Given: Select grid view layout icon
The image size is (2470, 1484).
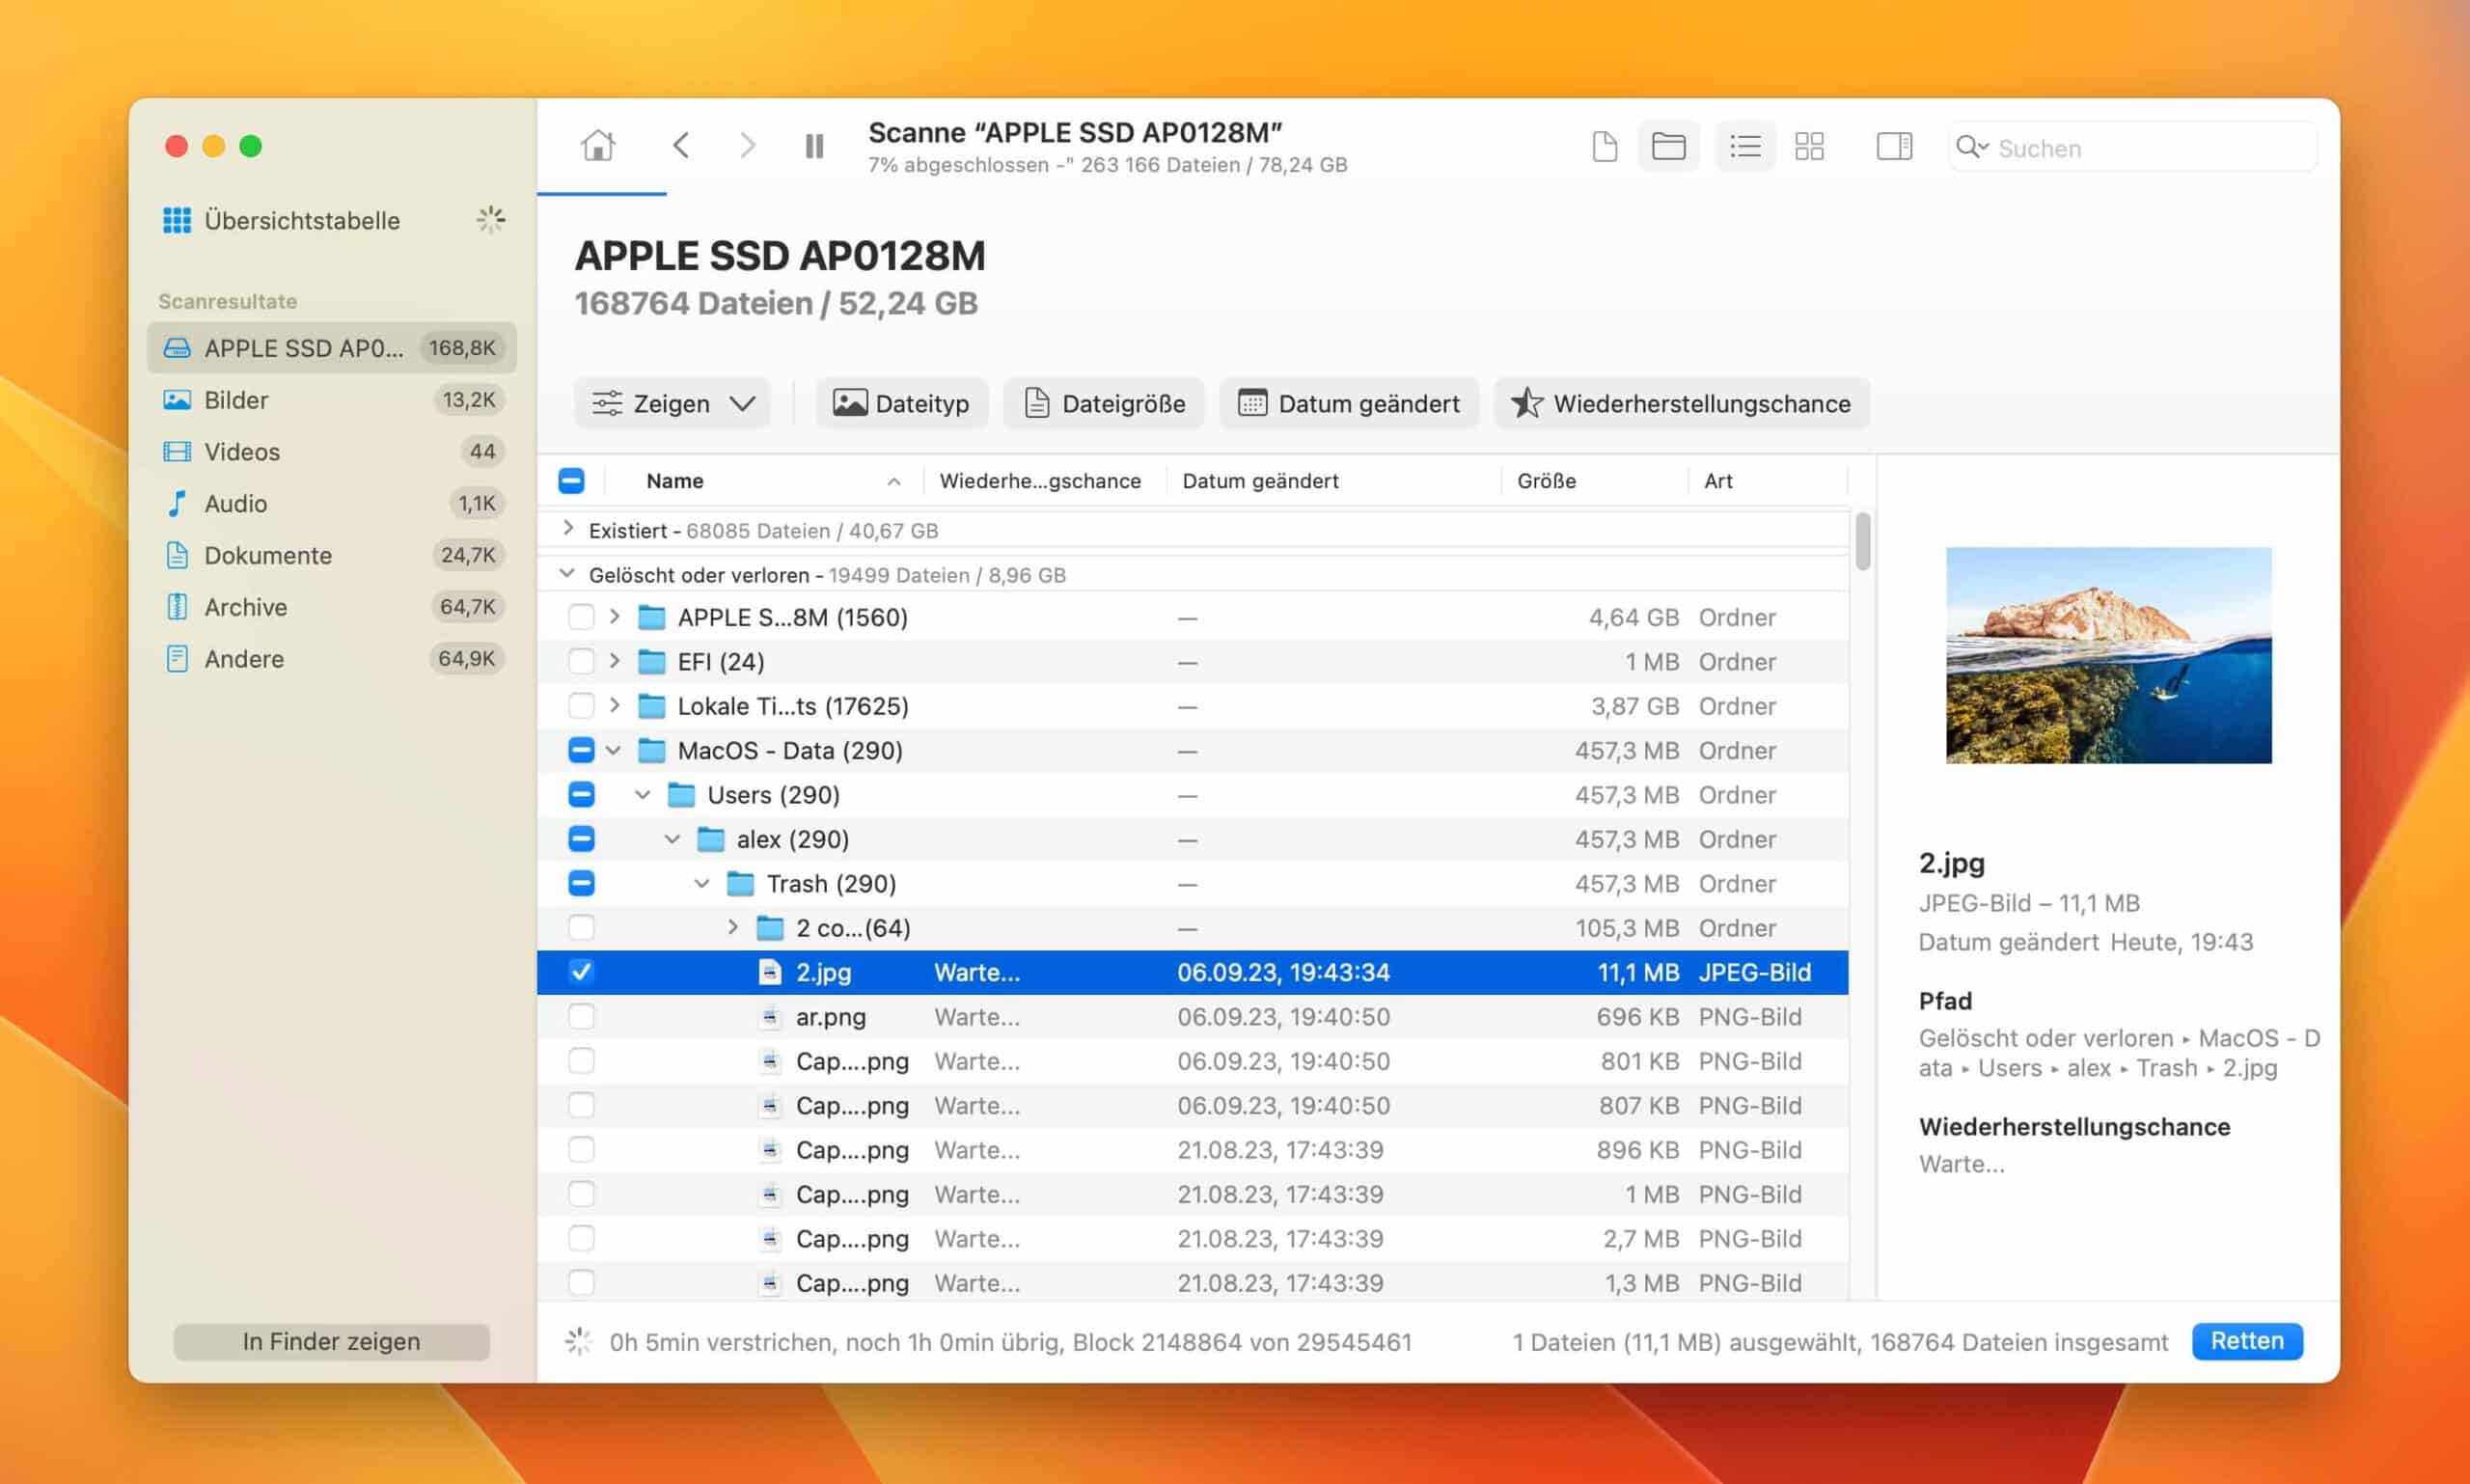Looking at the screenshot, I should click(1809, 147).
